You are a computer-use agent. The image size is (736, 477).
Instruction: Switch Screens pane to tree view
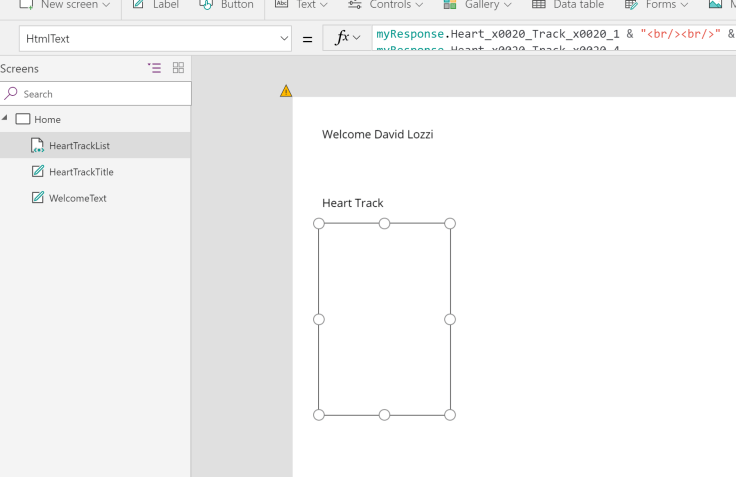(x=154, y=68)
